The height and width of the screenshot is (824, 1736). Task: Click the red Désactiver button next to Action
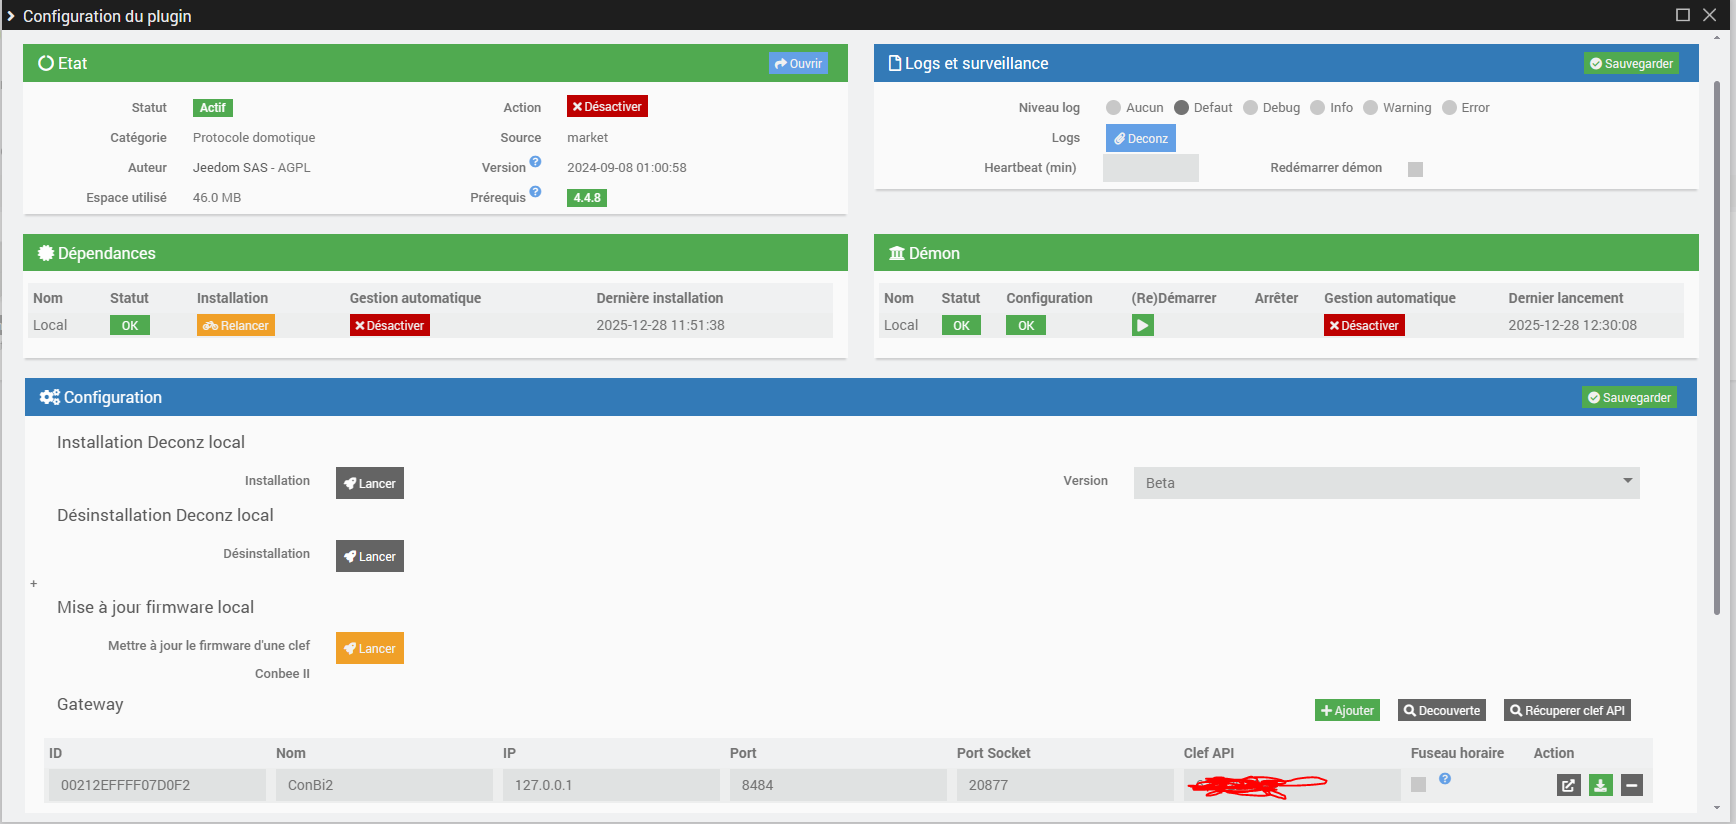(x=607, y=106)
